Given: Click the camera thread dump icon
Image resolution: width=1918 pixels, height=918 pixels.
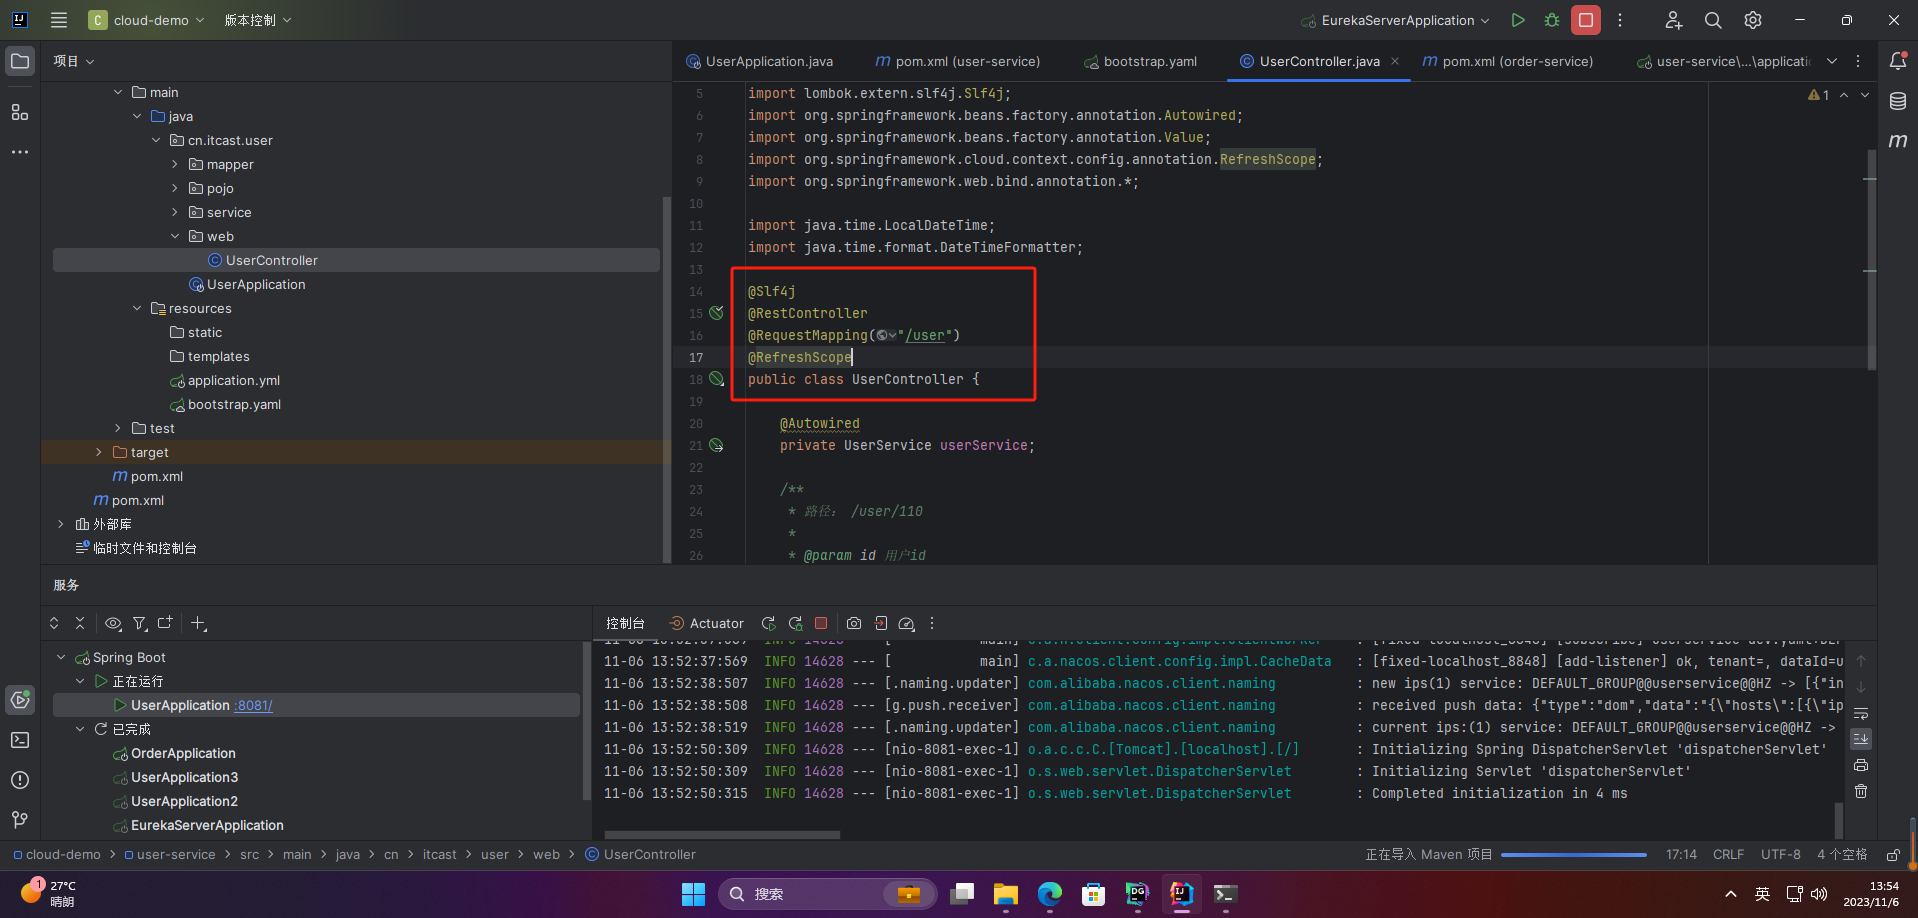Looking at the screenshot, I should point(854,623).
